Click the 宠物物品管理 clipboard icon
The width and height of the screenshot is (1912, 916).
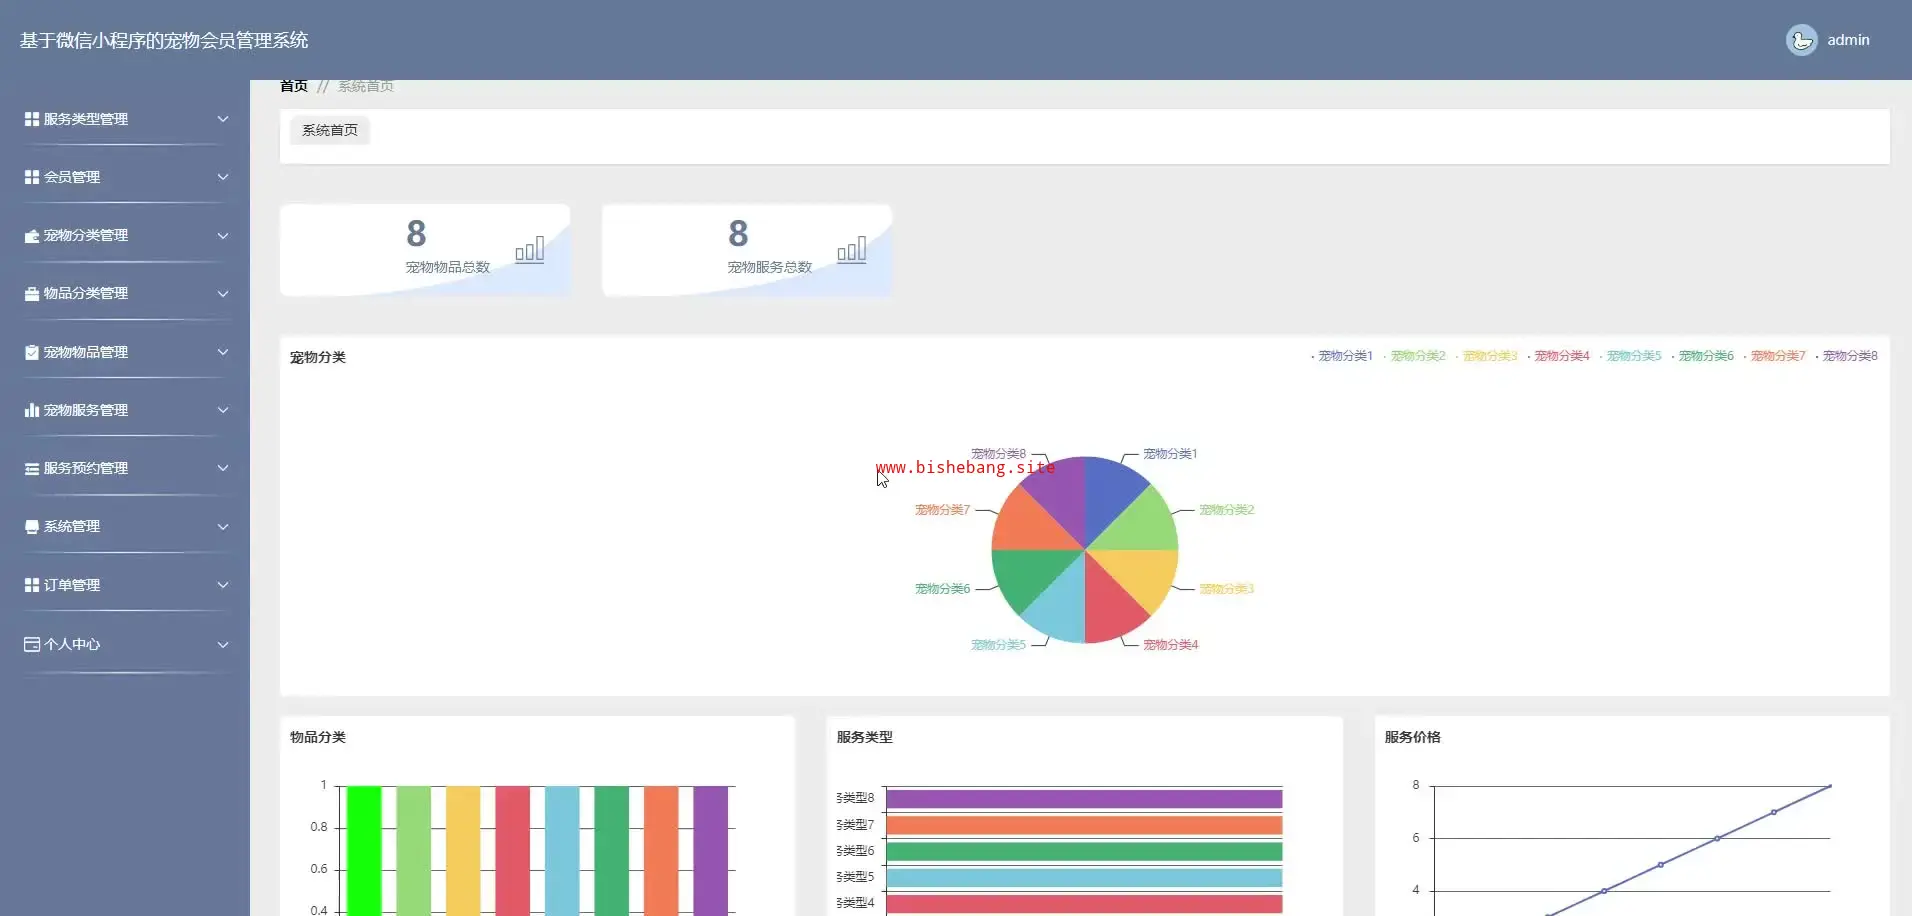tap(32, 352)
